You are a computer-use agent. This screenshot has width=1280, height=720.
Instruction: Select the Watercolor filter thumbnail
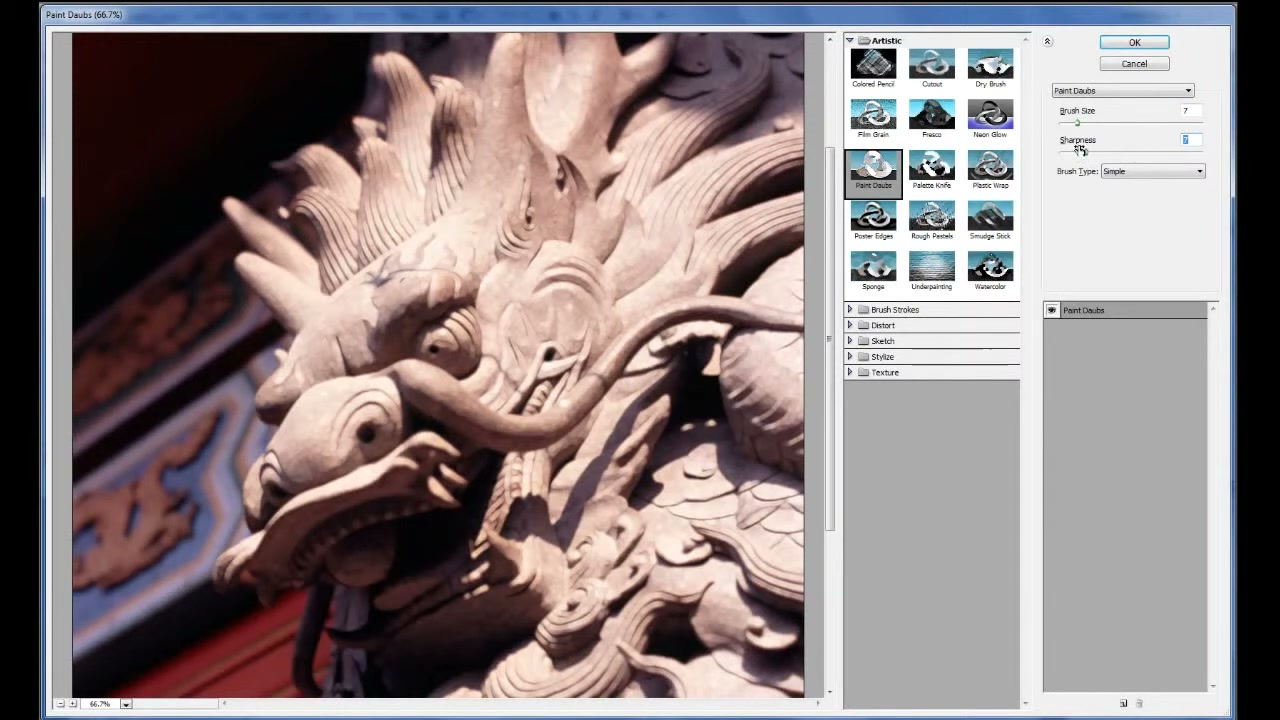(x=990, y=271)
